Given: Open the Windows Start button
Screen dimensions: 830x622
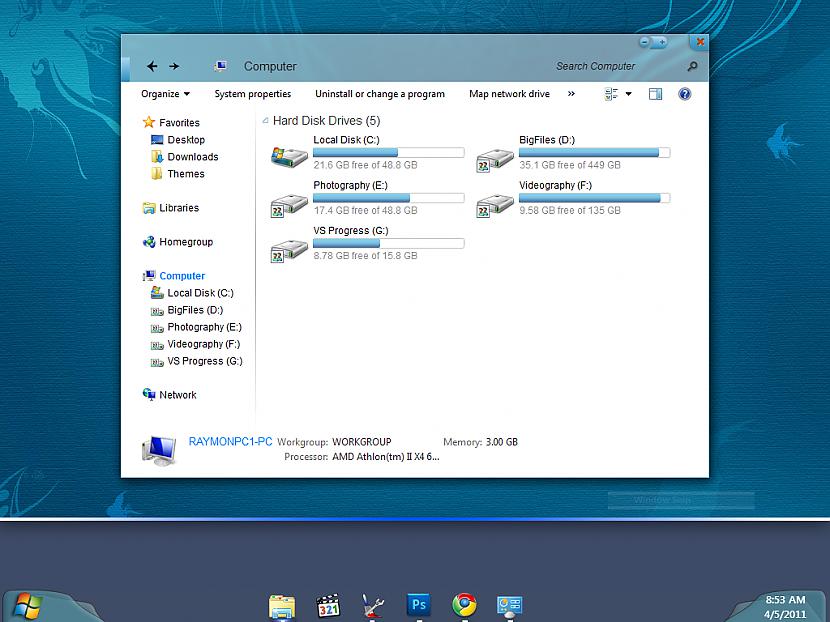Looking at the screenshot, I should tap(28, 607).
